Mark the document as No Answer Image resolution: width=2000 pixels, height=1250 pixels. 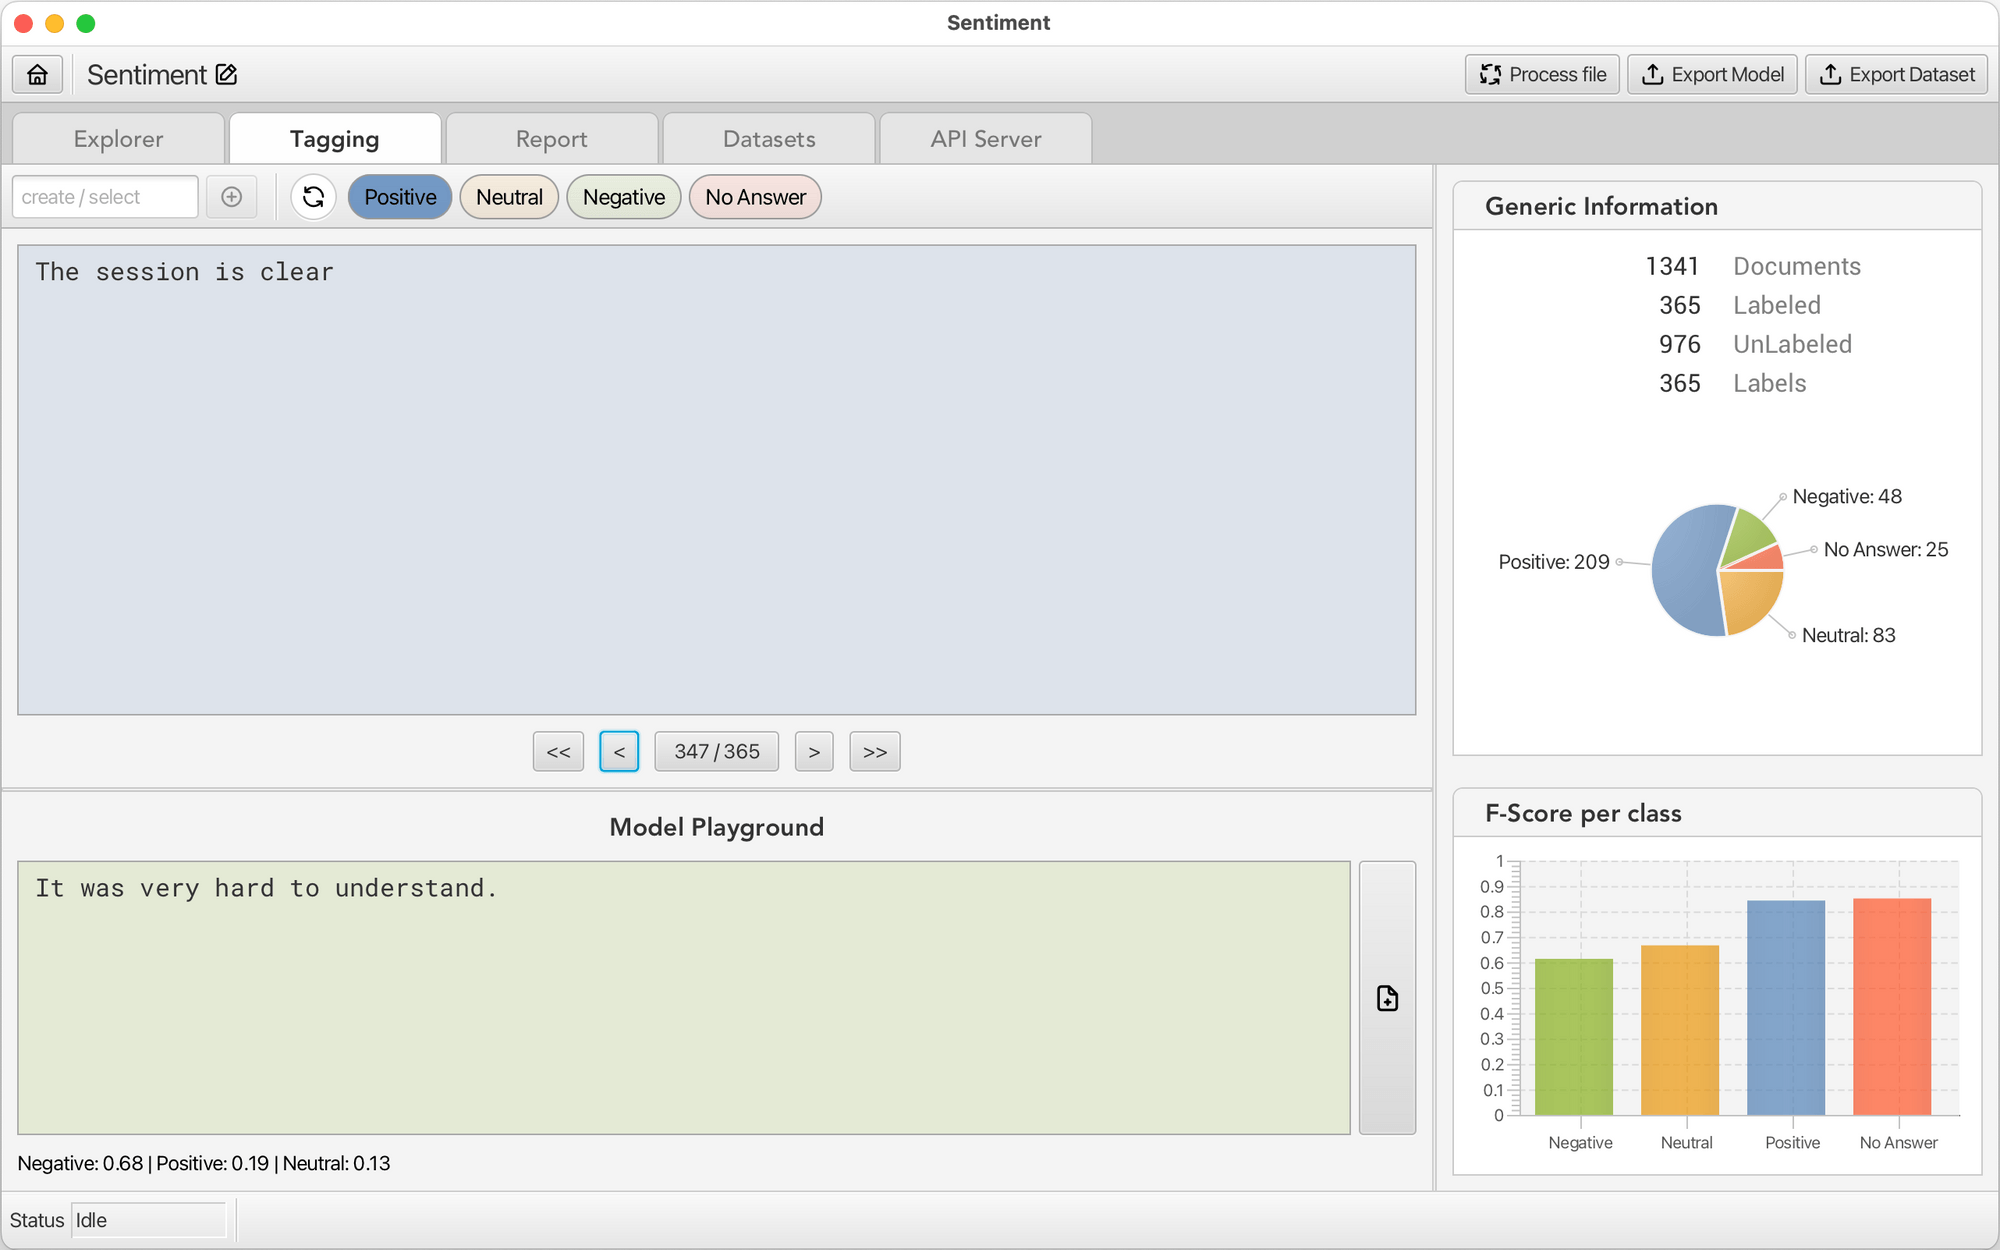pyautogui.click(x=754, y=197)
